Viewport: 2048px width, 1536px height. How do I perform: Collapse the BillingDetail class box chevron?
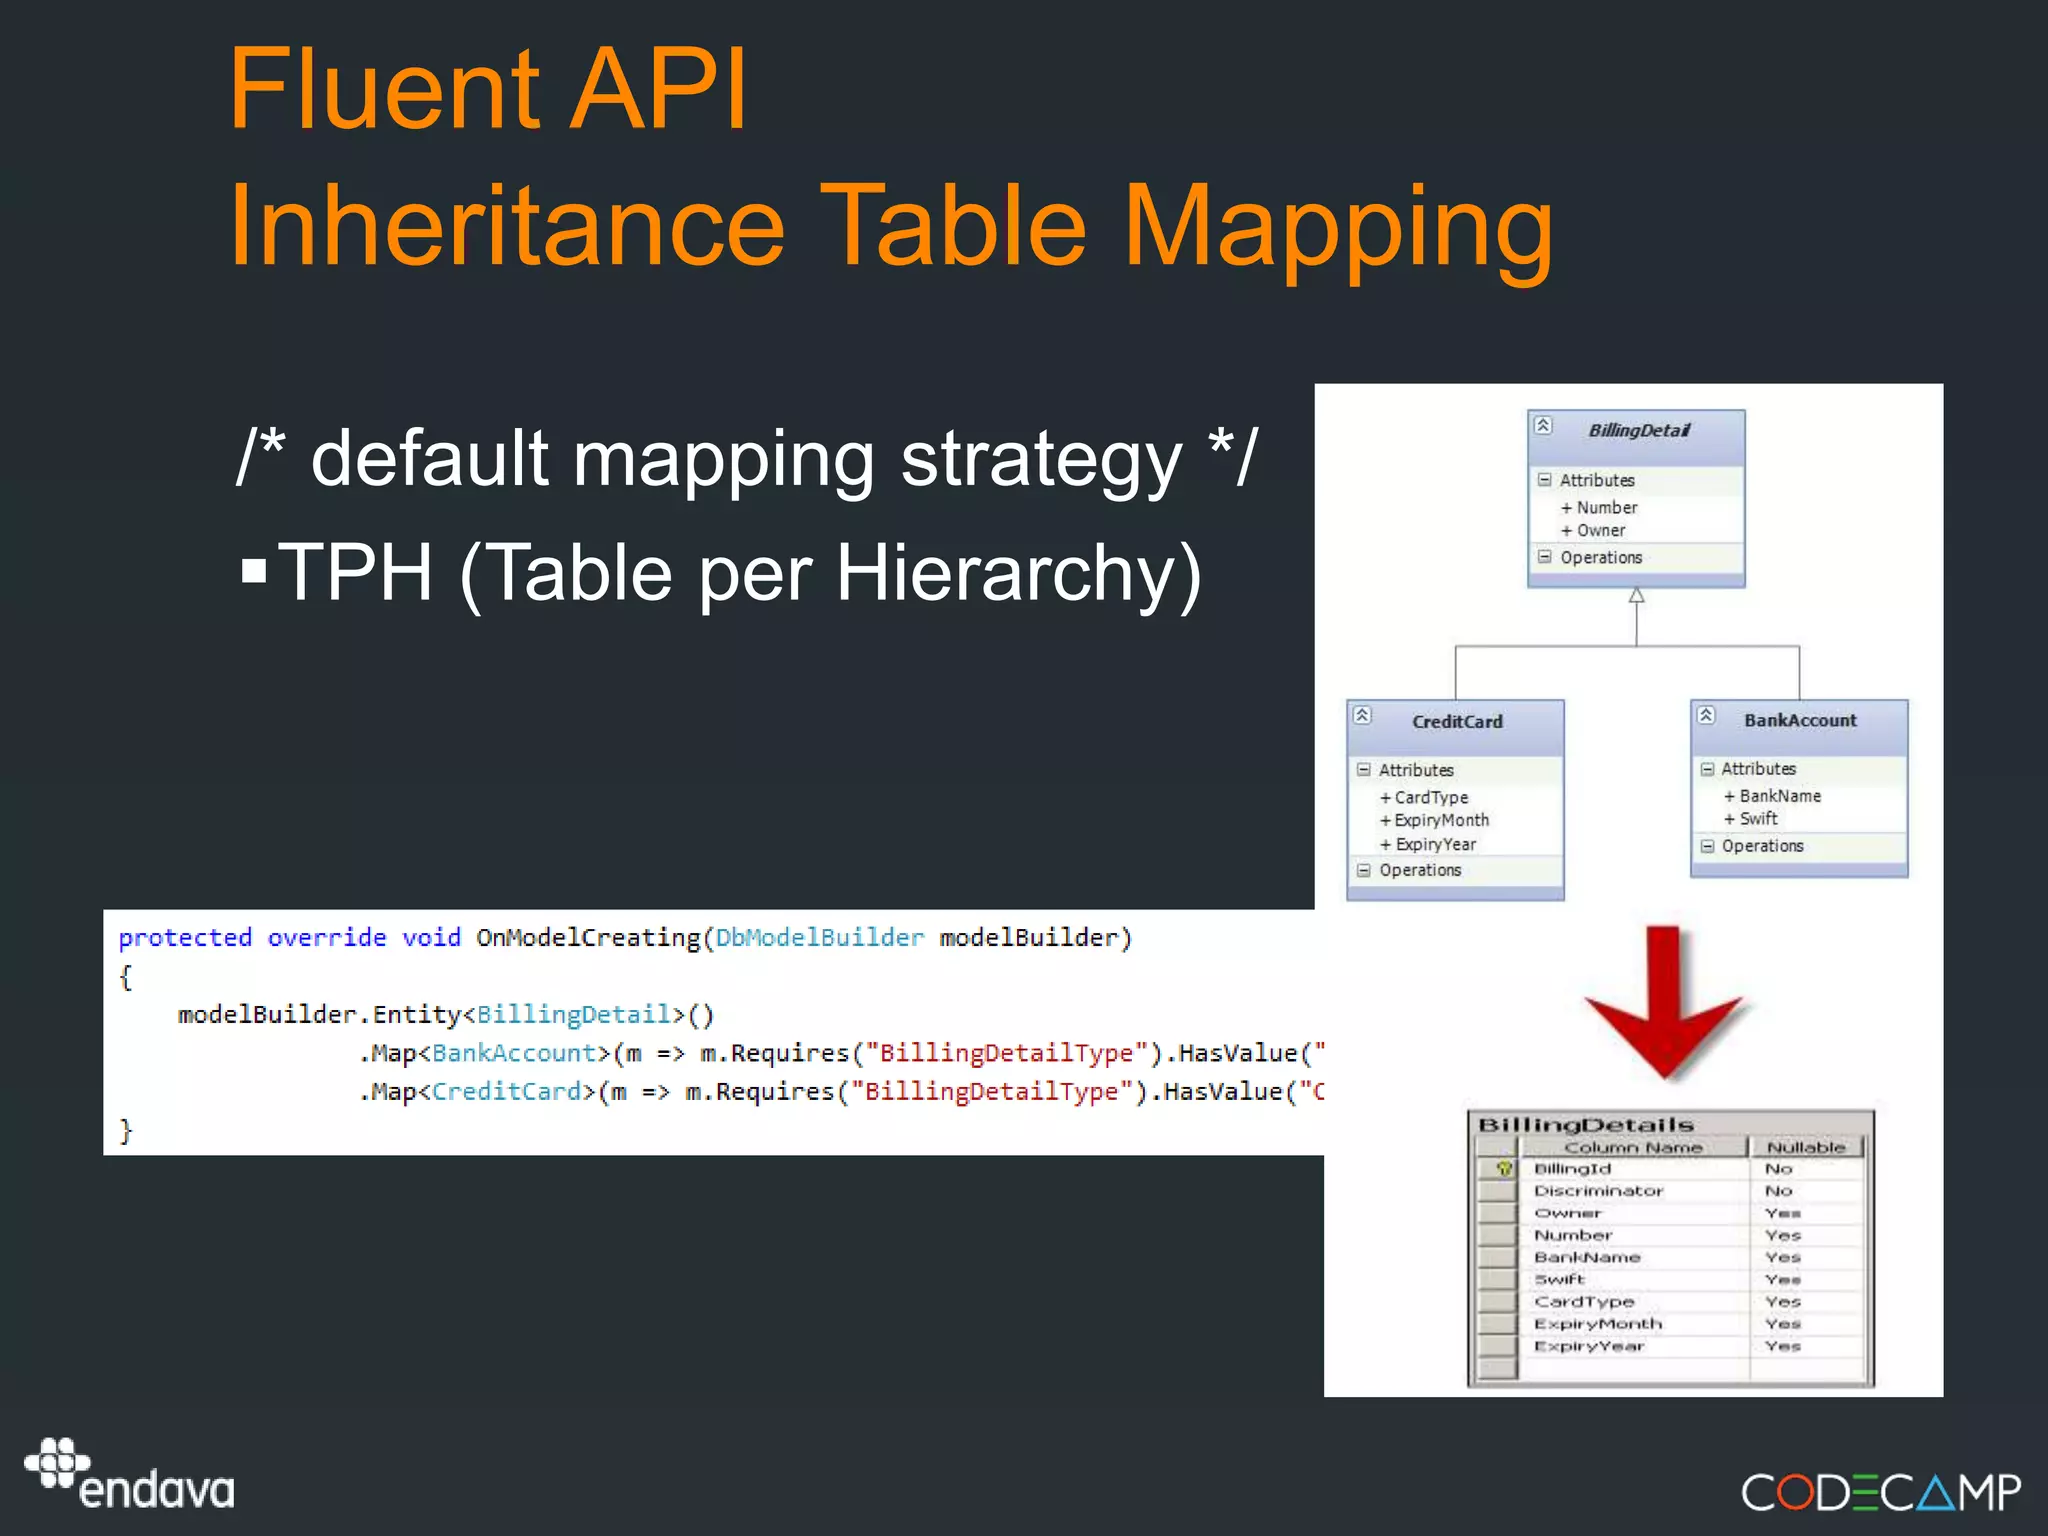tap(1543, 426)
